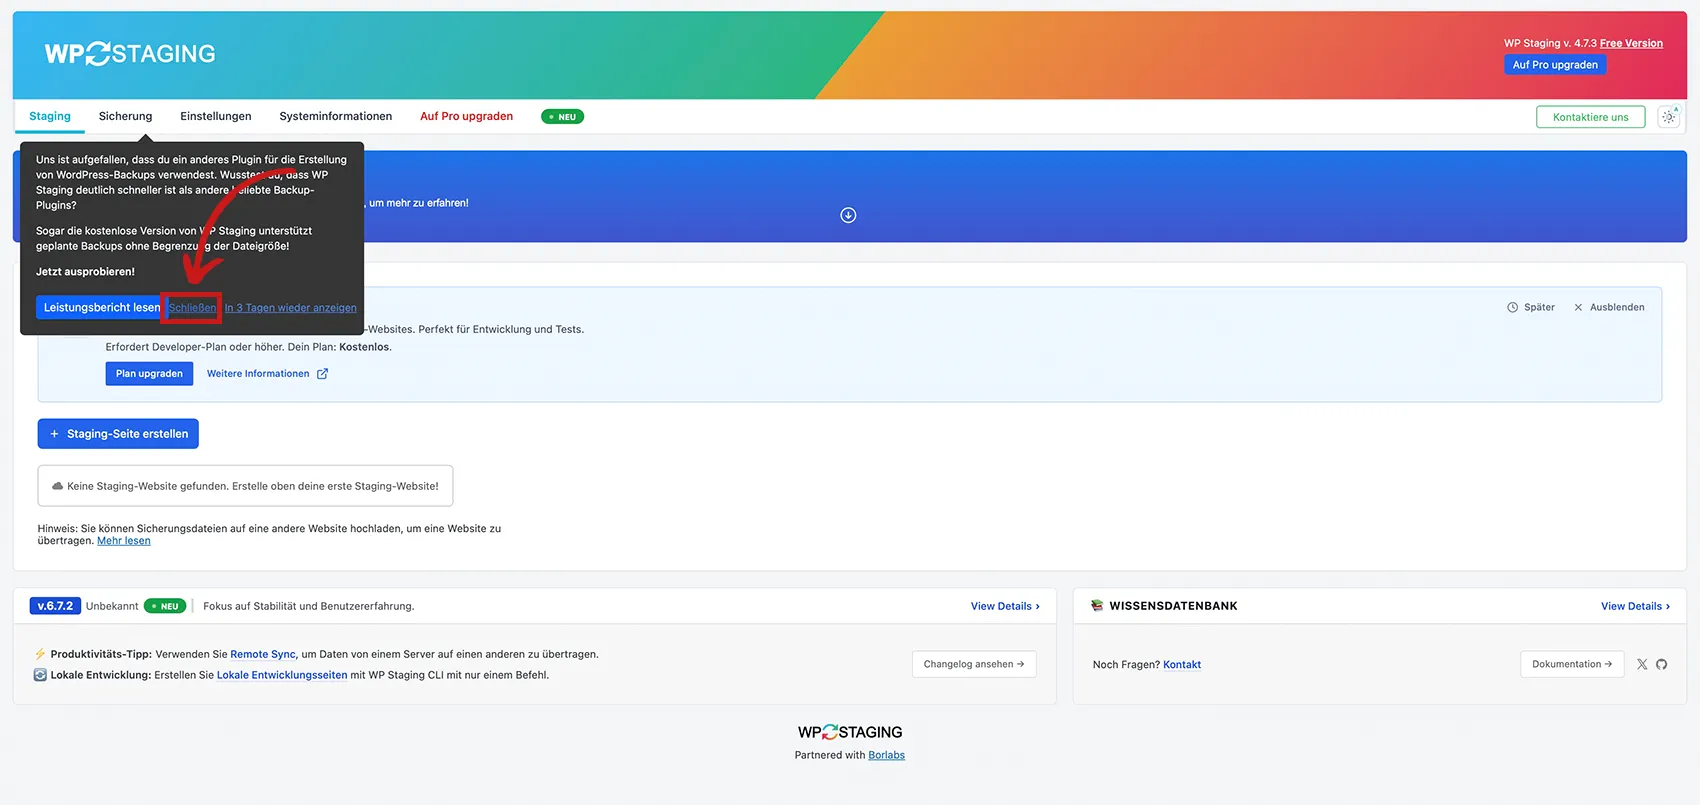The image size is (1700, 805).
Task: Click the footer WP Staging logo
Action: click(x=849, y=732)
